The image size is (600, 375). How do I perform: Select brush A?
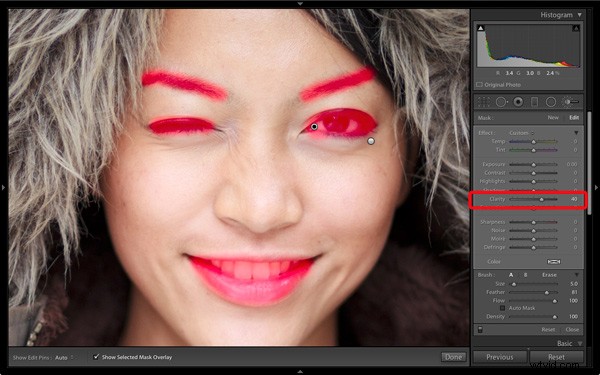[511, 275]
